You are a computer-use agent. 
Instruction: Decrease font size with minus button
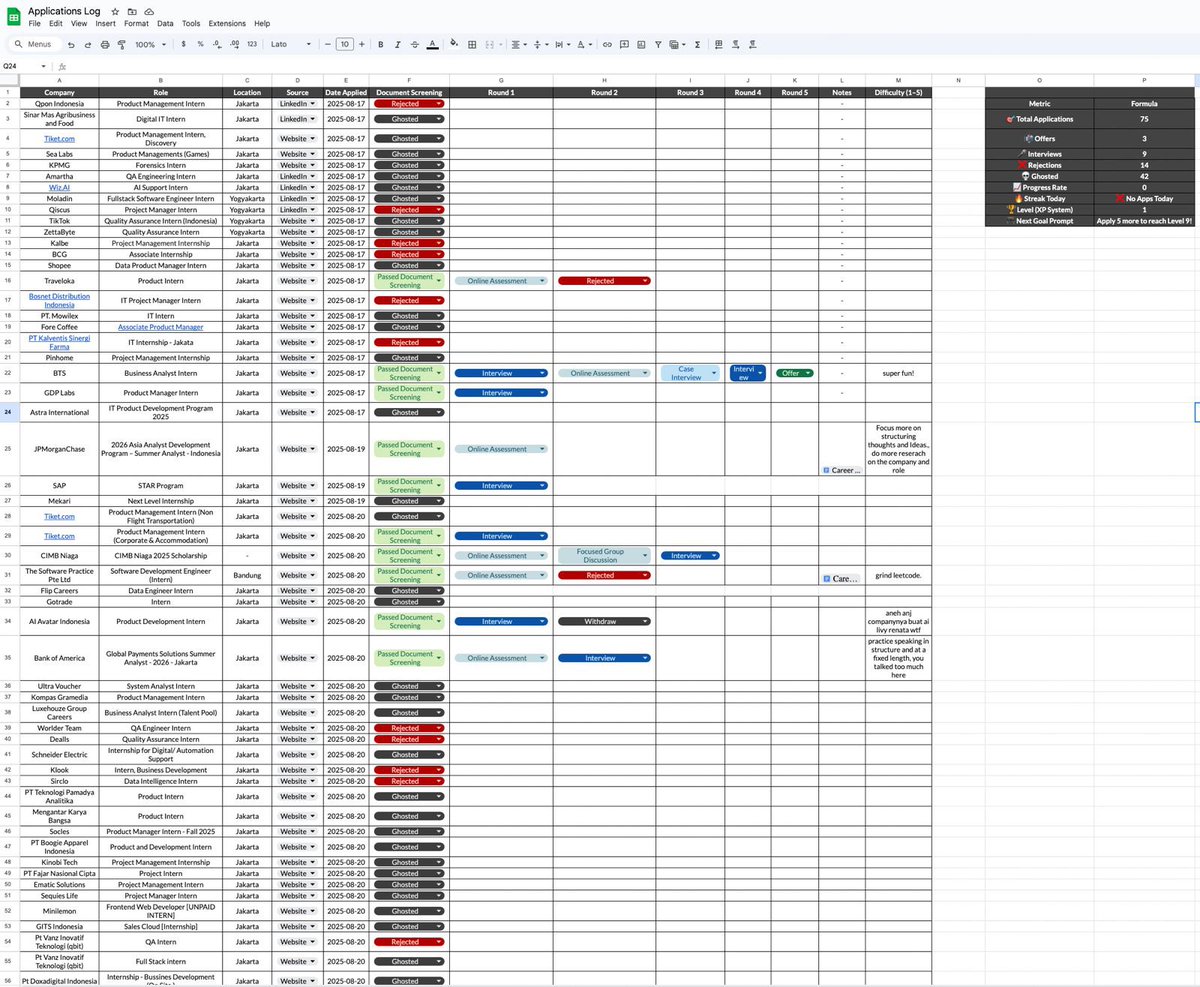pos(327,45)
